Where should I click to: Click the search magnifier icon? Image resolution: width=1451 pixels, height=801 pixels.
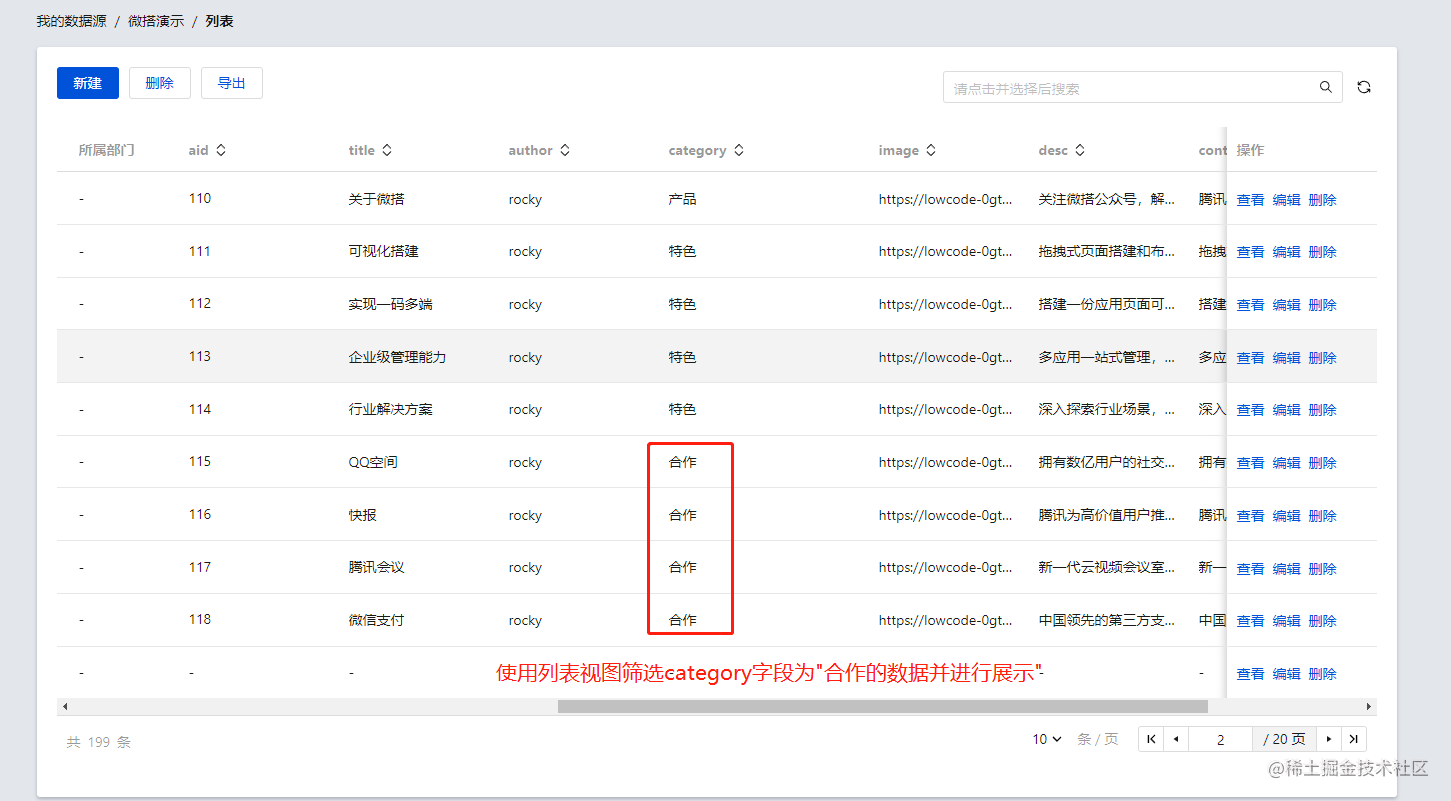coord(1325,87)
